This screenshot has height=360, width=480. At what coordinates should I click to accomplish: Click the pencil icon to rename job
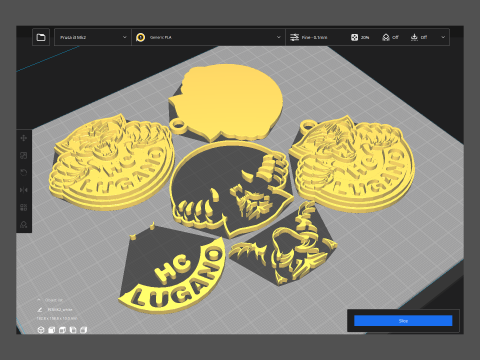40,310
